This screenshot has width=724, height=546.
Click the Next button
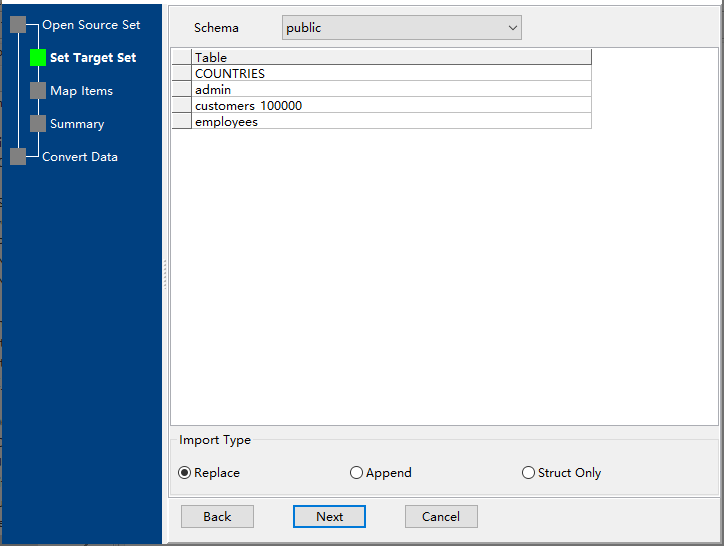click(x=329, y=517)
